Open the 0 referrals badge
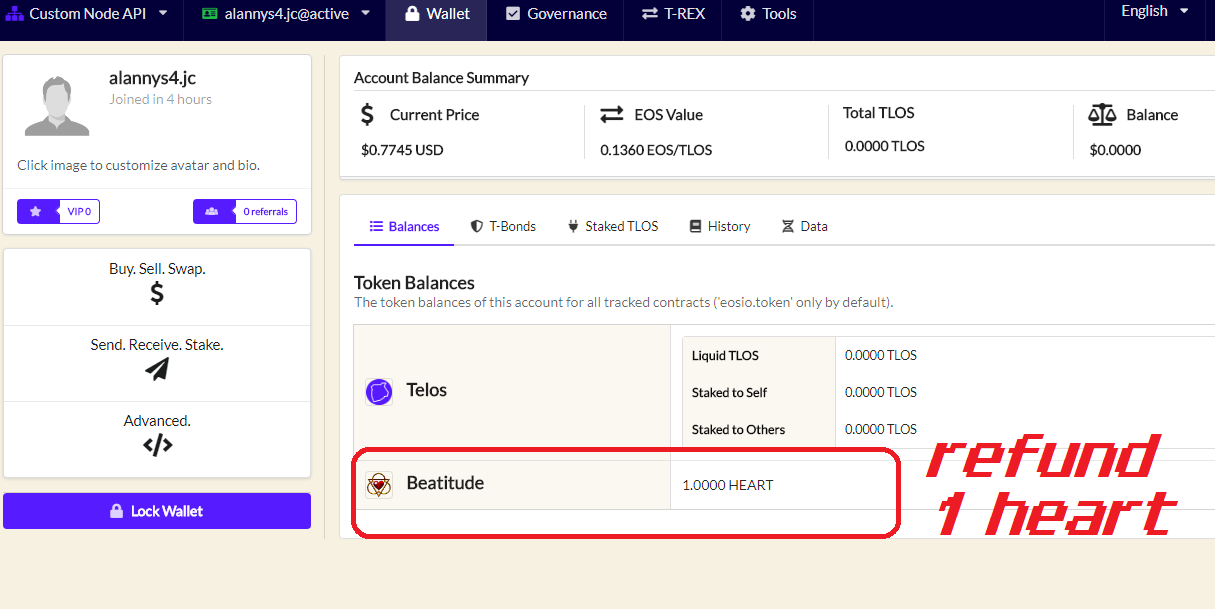 245,212
